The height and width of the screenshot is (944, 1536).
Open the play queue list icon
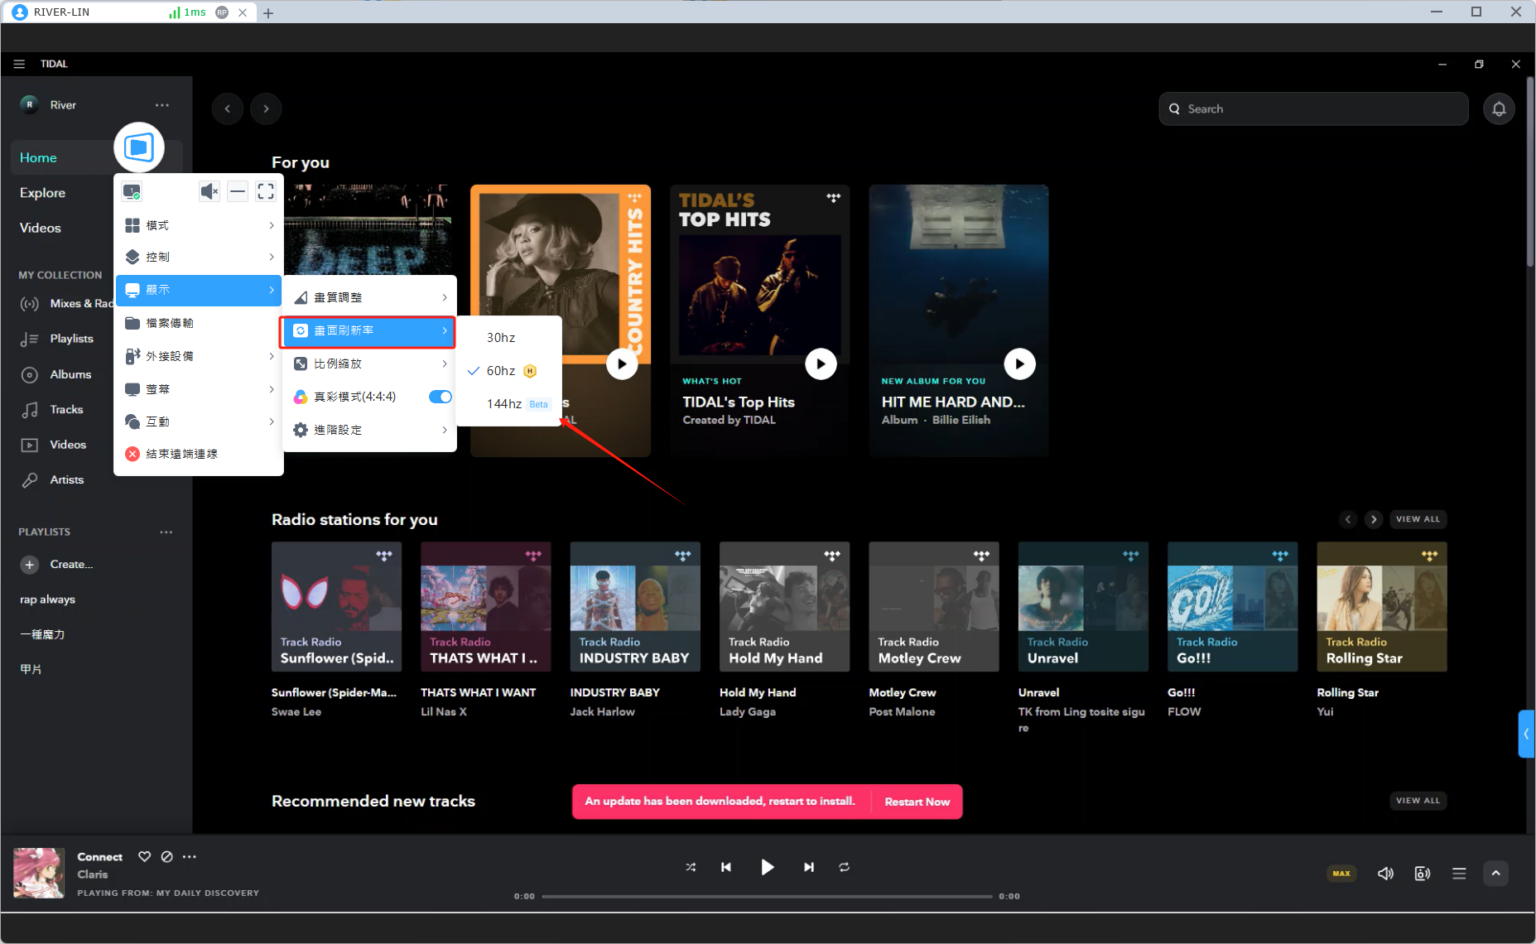[1459, 873]
